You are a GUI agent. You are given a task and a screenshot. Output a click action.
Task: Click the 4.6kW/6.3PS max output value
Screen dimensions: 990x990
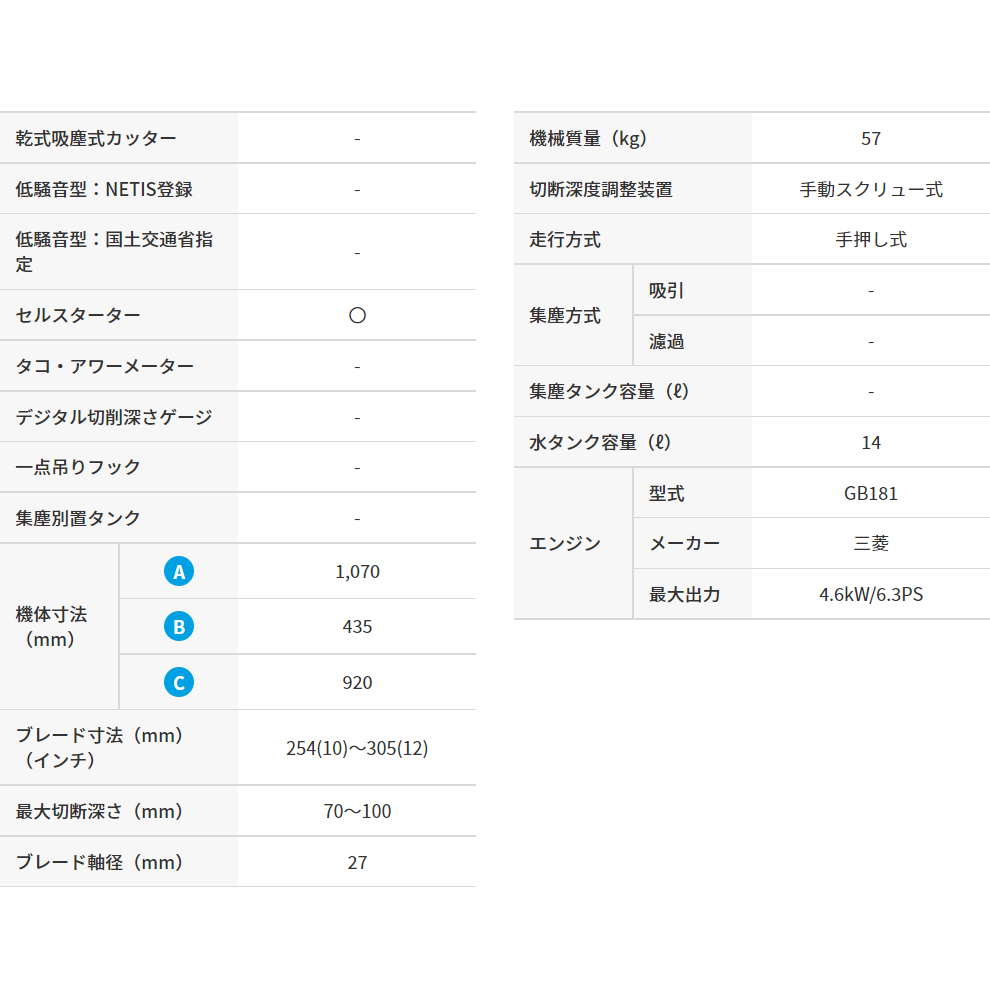870,595
